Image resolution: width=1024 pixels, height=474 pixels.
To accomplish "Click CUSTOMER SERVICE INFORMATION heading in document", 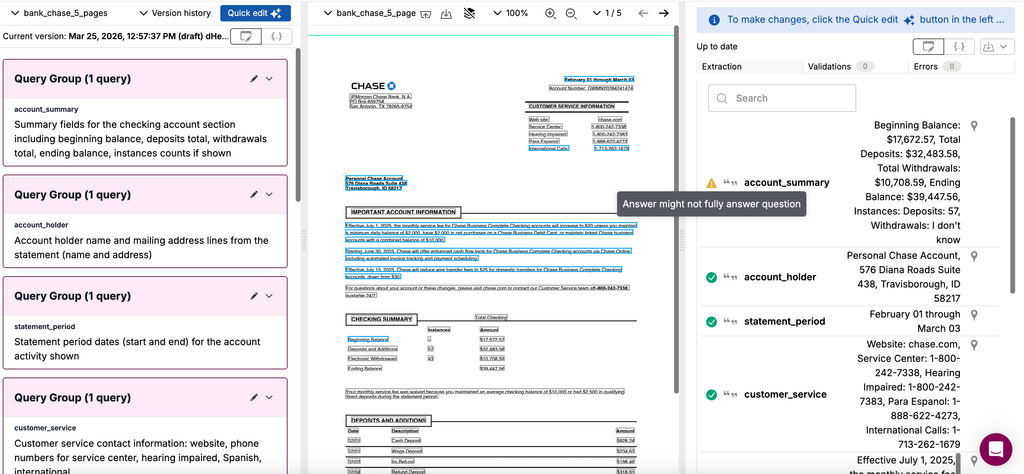I will (571, 106).
